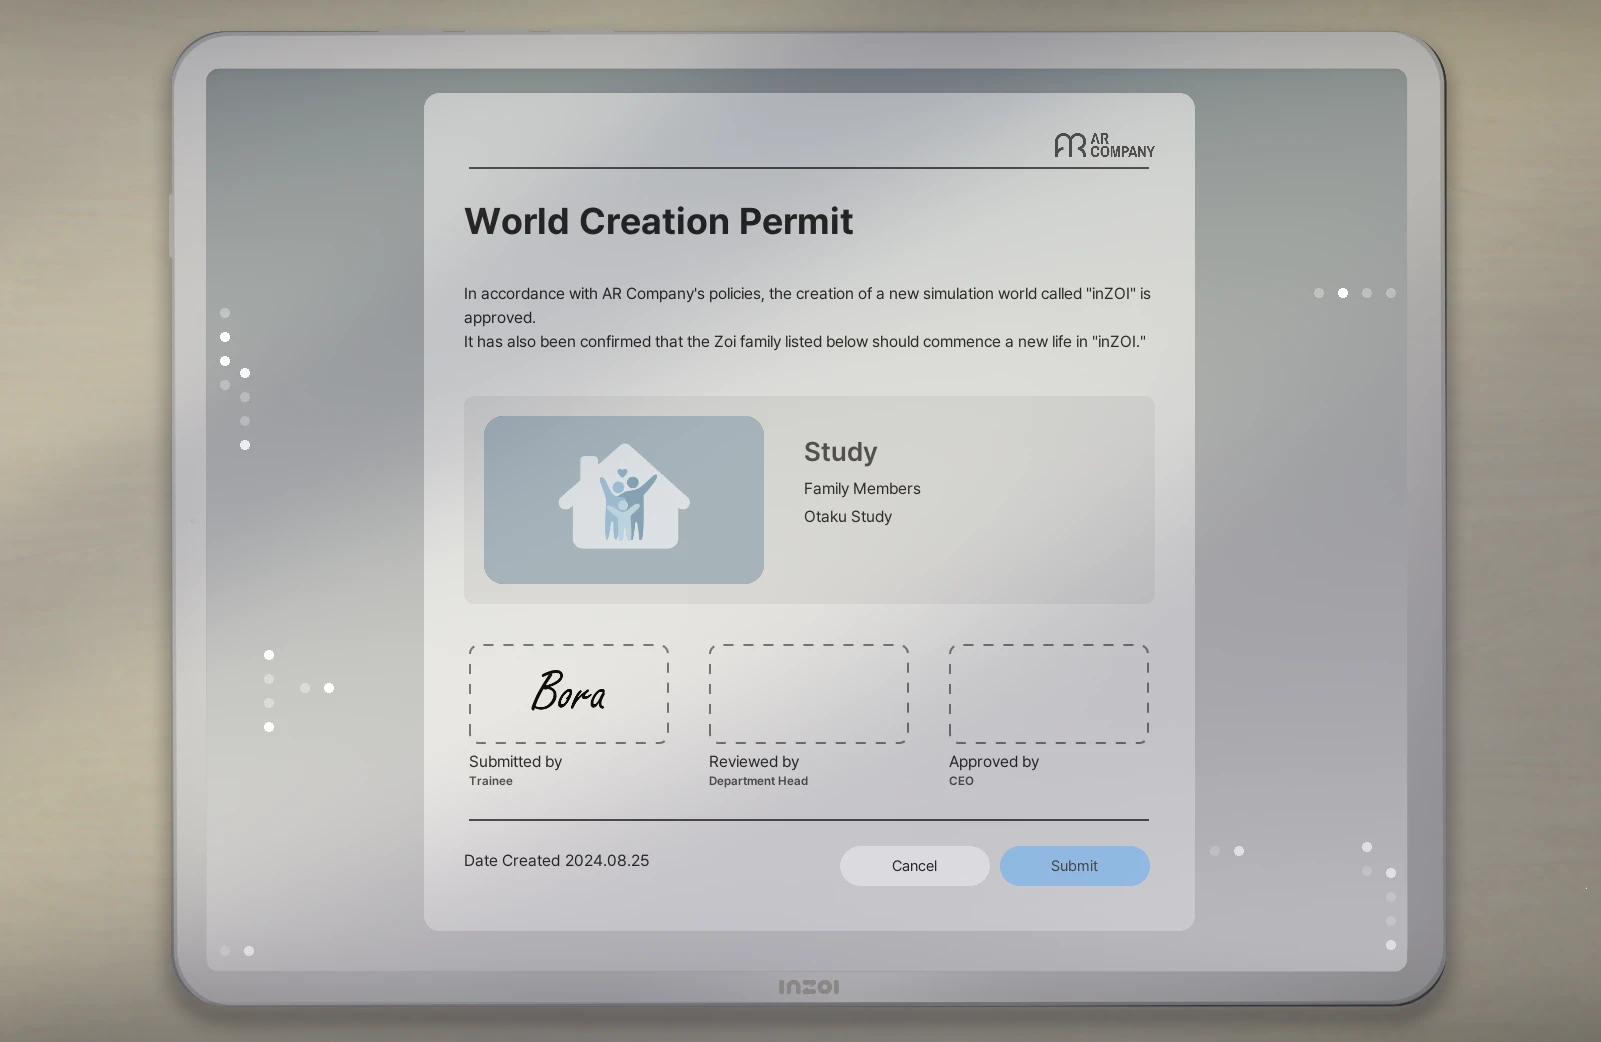Click the family house icon thumbnail
This screenshot has height=1042, width=1601.
tap(624, 500)
